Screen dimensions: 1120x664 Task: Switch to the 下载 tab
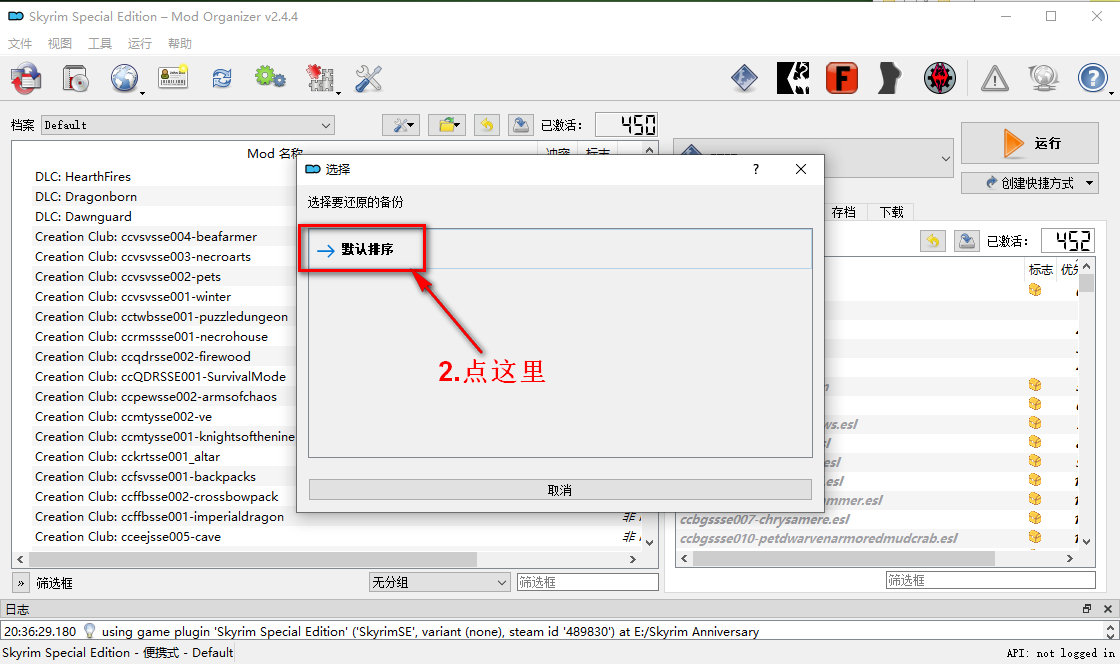coord(891,212)
